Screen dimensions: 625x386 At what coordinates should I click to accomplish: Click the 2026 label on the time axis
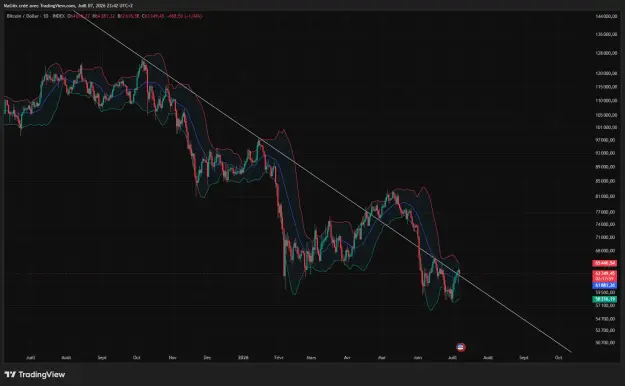pos(243,358)
